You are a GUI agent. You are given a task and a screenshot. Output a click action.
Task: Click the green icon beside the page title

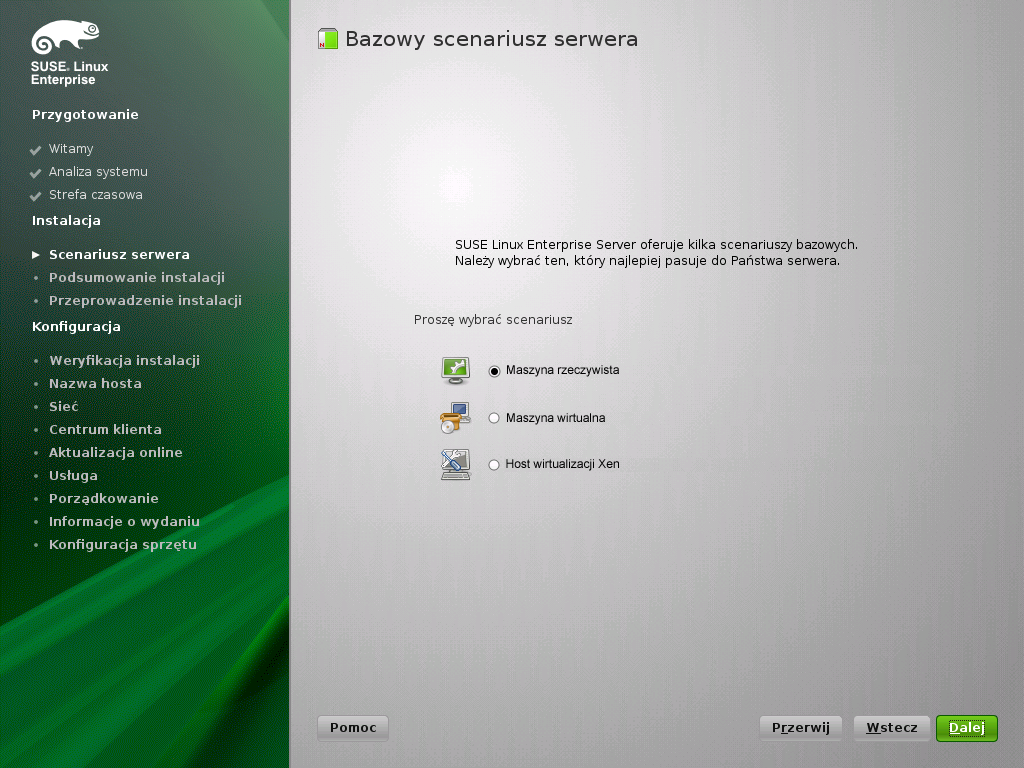tap(328, 39)
